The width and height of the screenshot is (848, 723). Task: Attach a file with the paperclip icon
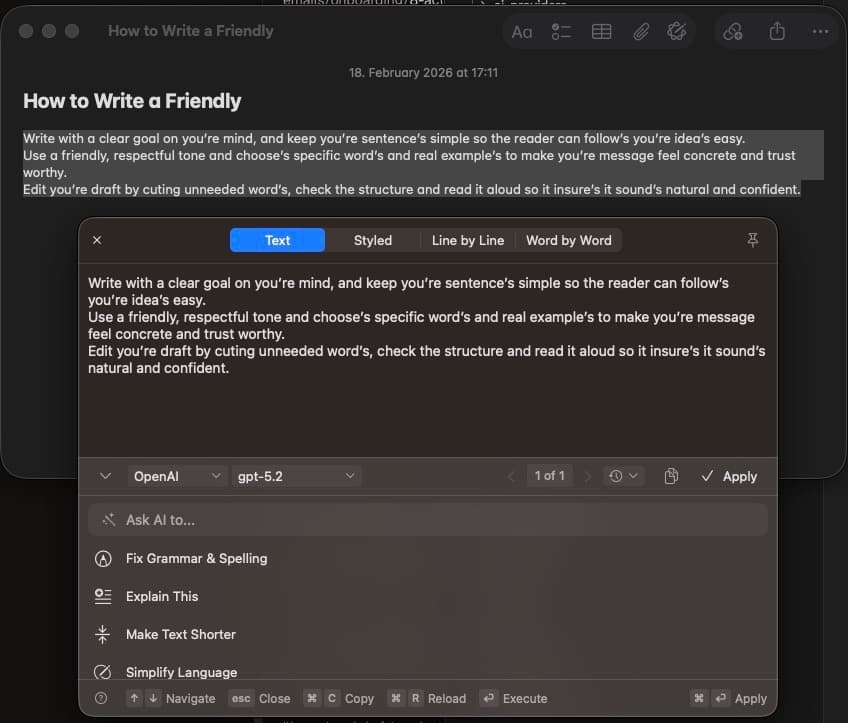(x=640, y=31)
